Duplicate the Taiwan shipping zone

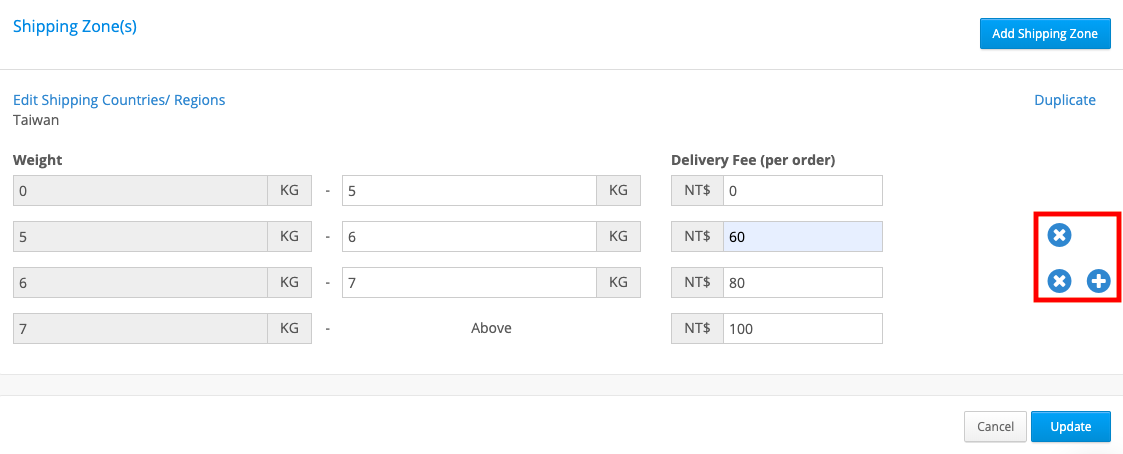(1064, 100)
